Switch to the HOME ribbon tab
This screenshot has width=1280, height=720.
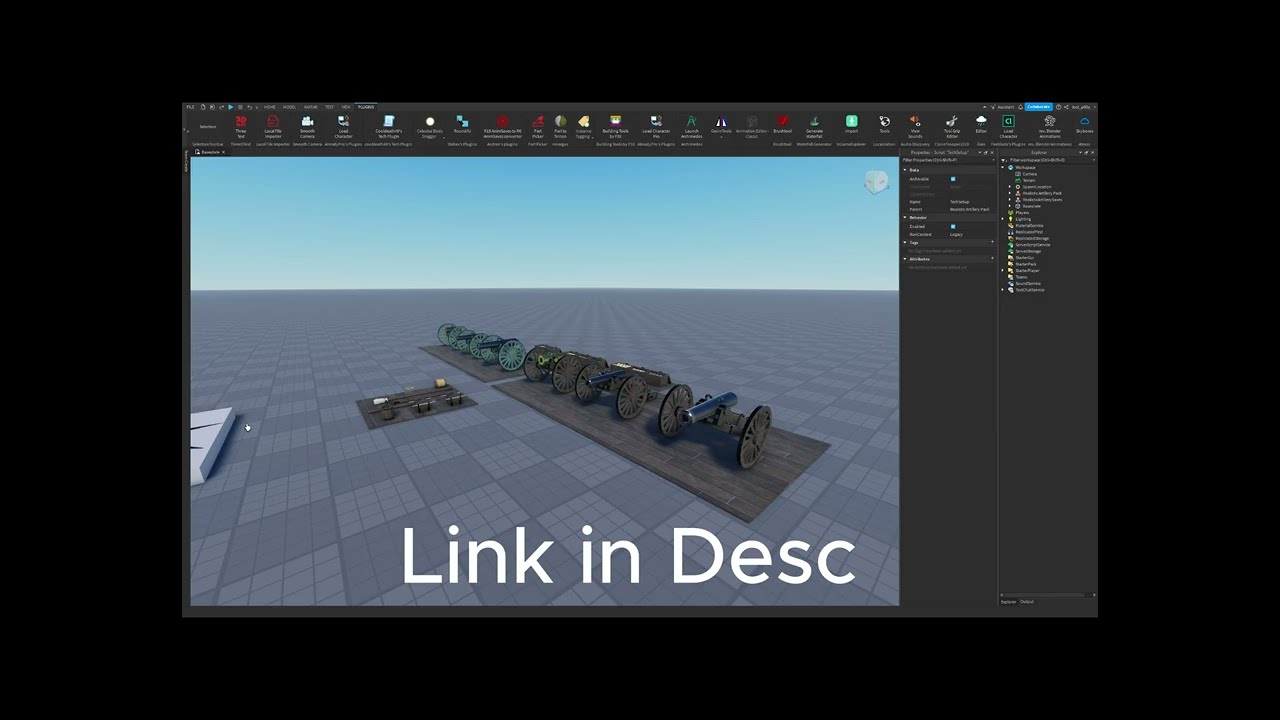pyautogui.click(x=270, y=107)
